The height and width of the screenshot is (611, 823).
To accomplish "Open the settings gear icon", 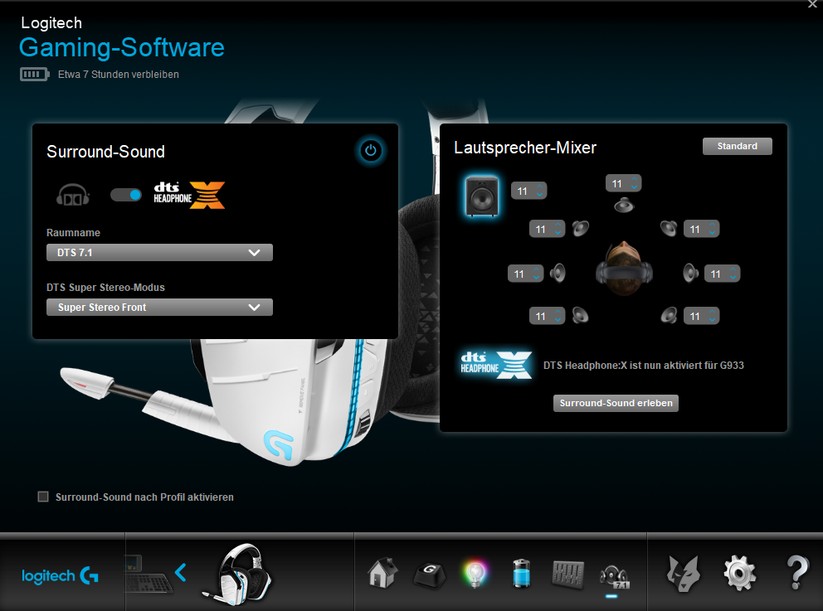I will 739,573.
